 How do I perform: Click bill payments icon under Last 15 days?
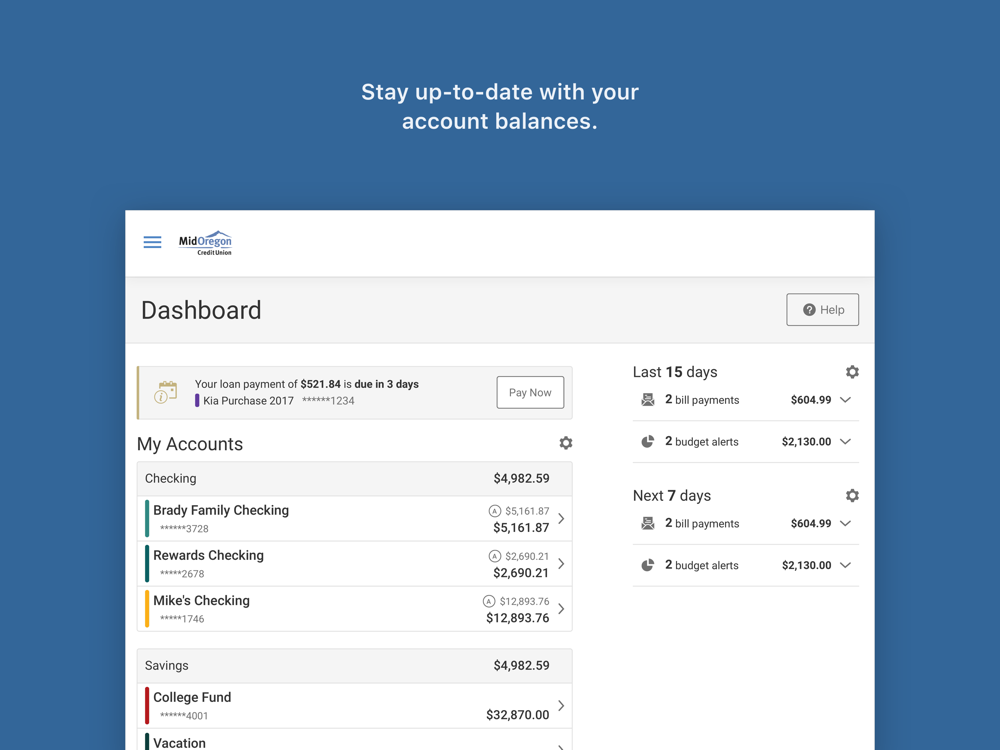pos(648,400)
